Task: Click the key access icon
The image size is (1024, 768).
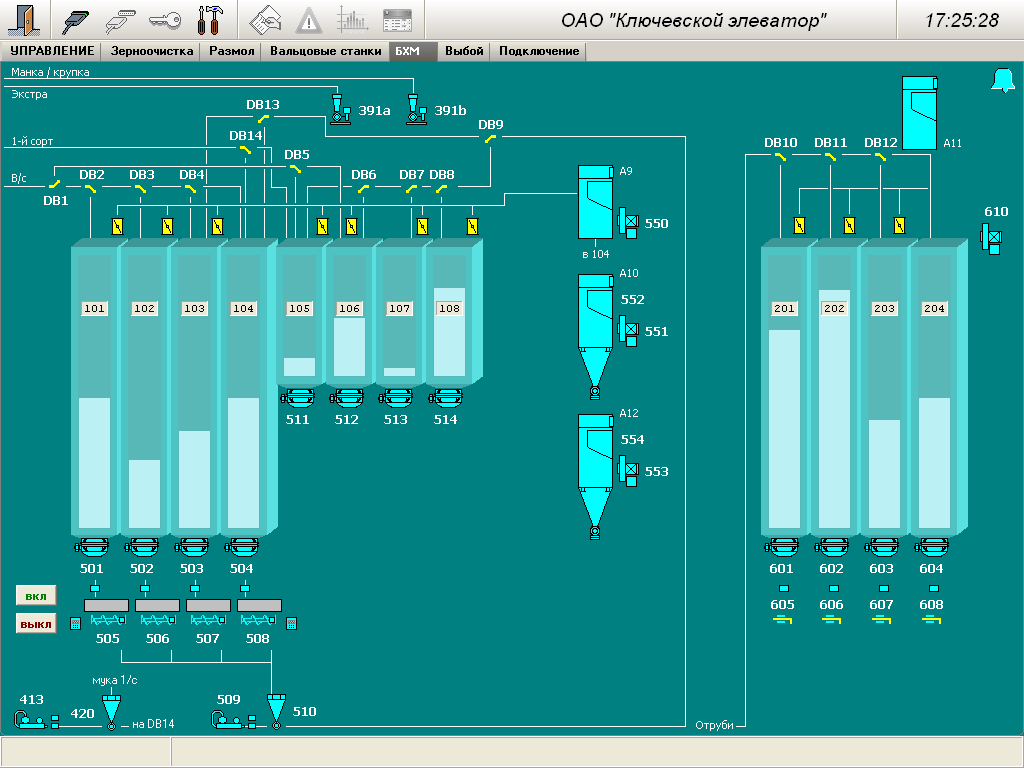Action: click(164, 19)
